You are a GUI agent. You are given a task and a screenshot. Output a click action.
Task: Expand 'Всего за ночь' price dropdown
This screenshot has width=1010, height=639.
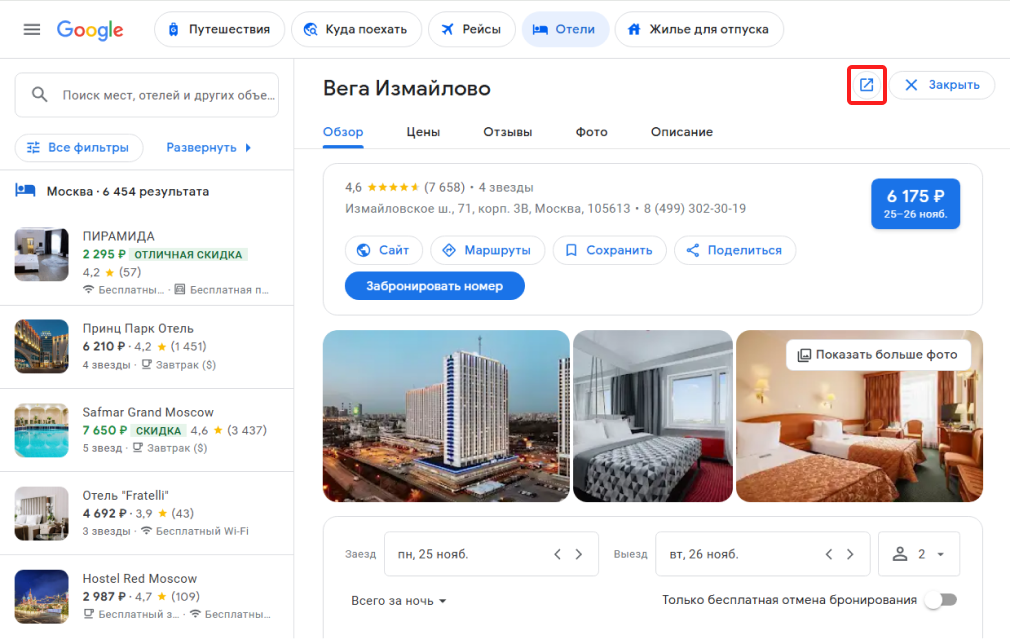click(399, 600)
